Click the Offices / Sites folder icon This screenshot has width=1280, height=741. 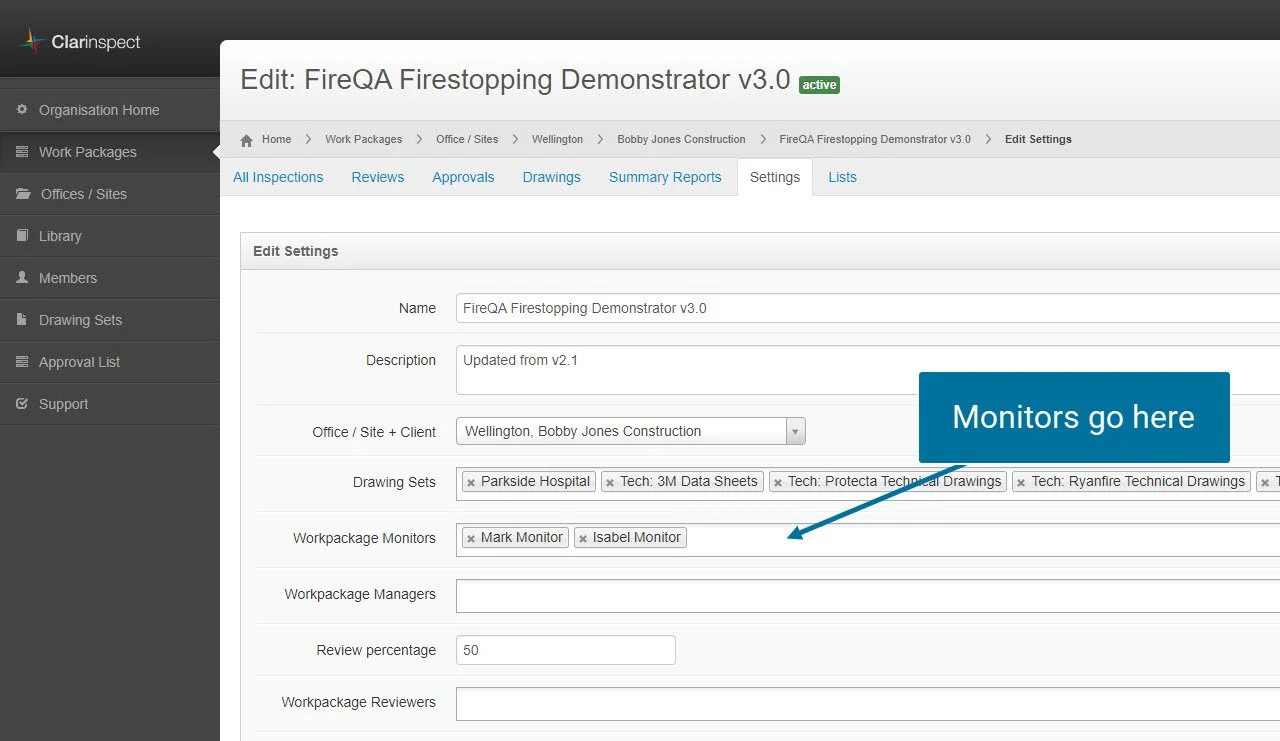(x=23, y=193)
